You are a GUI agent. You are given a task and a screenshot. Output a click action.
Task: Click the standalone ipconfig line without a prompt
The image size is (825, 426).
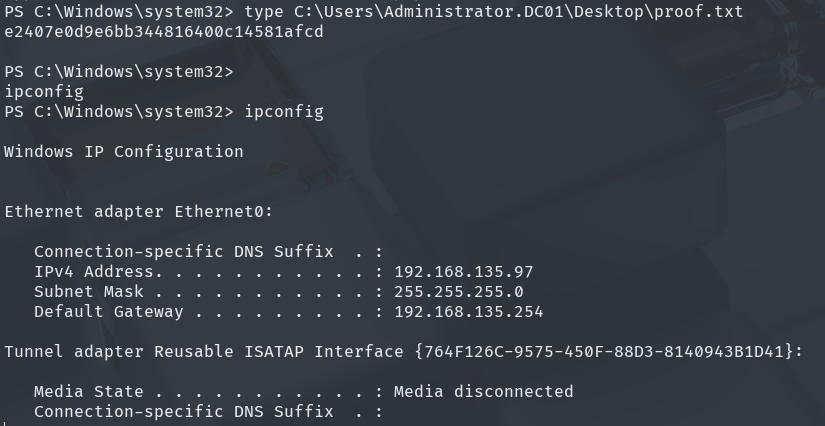(x=44, y=92)
